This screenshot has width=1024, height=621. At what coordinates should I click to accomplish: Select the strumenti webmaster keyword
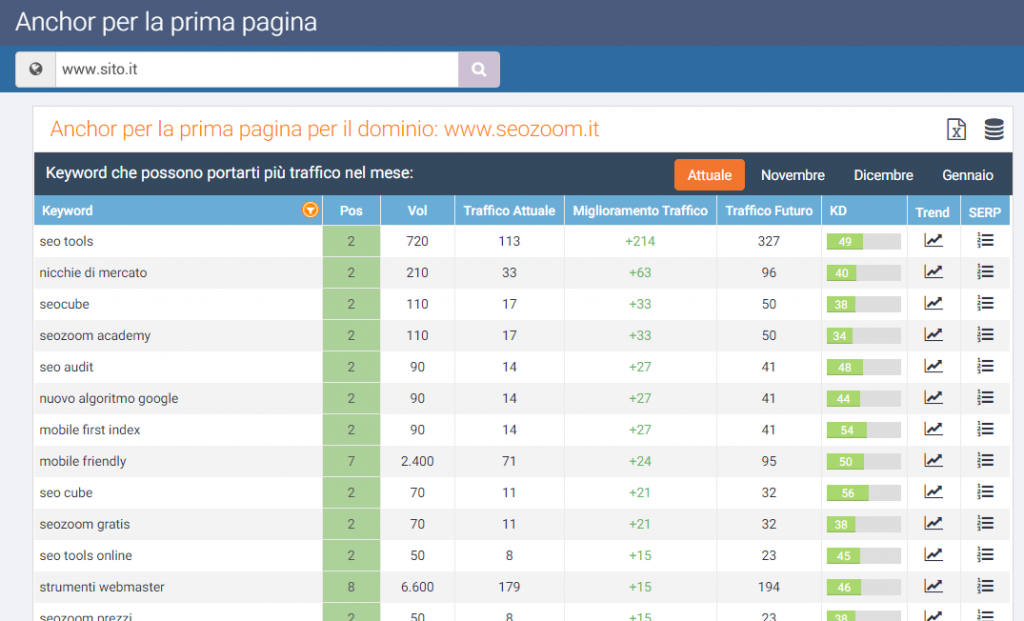(x=101, y=586)
